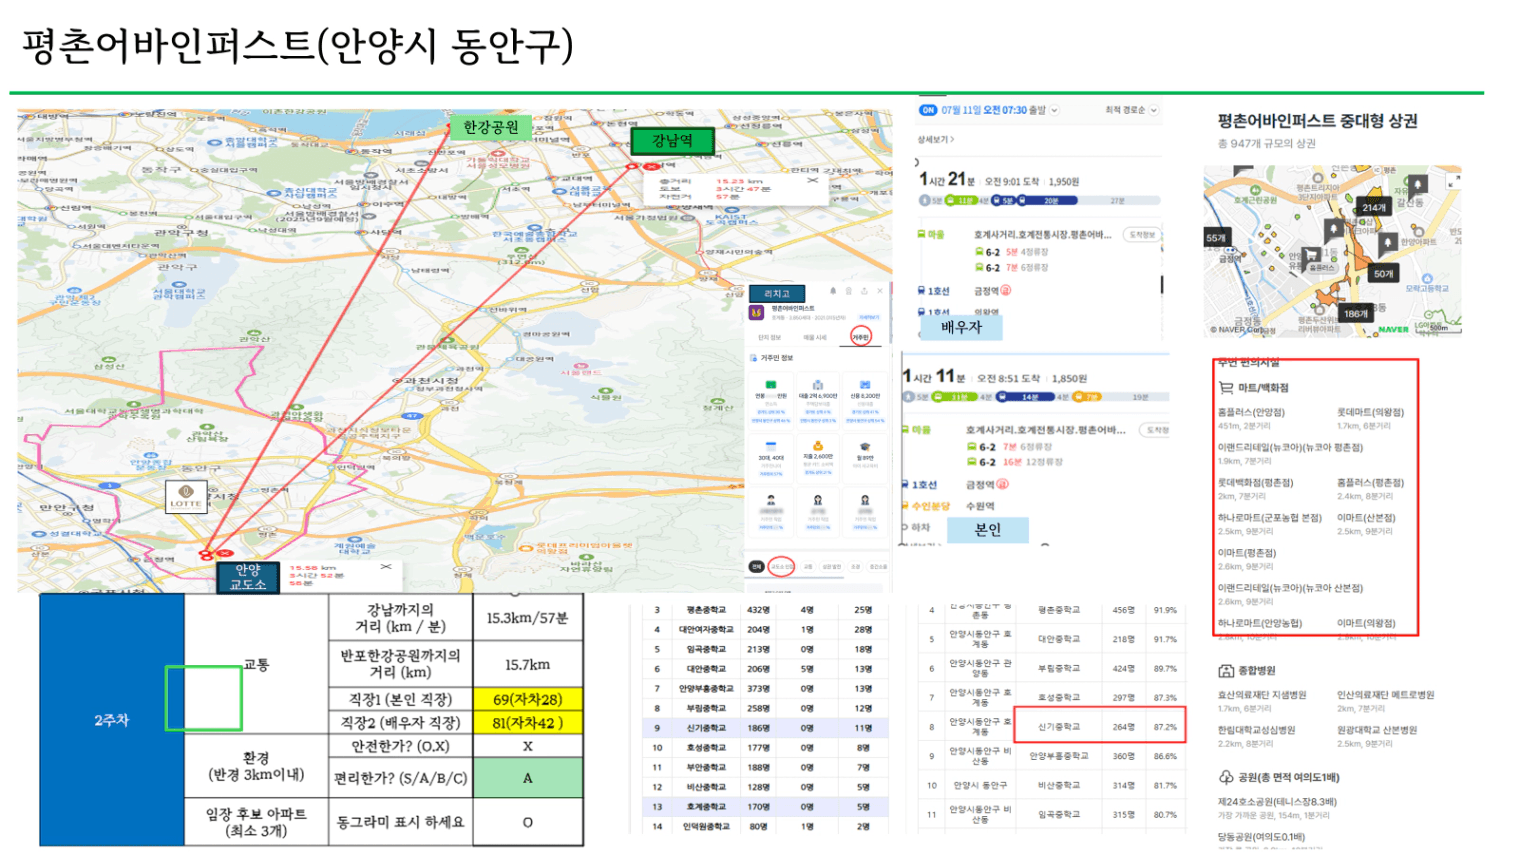The image size is (1520, 855).
Task: Click the 1시간 21분 route summary
Action: 999,180
